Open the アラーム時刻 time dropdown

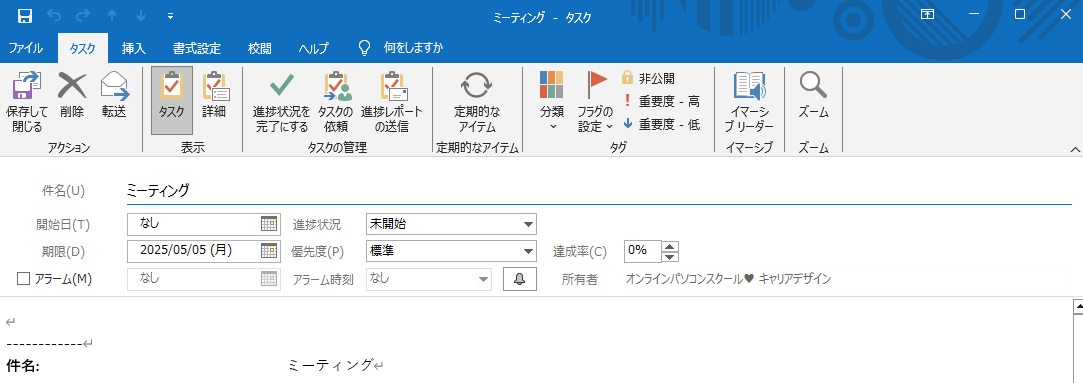coord(483,279)
